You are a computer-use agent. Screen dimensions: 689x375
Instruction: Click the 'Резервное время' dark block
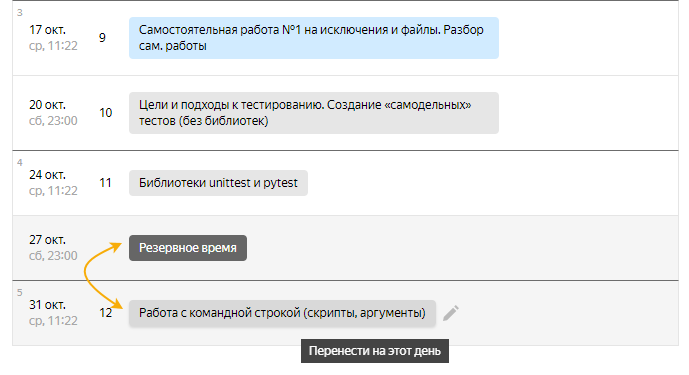coord(188,248)
